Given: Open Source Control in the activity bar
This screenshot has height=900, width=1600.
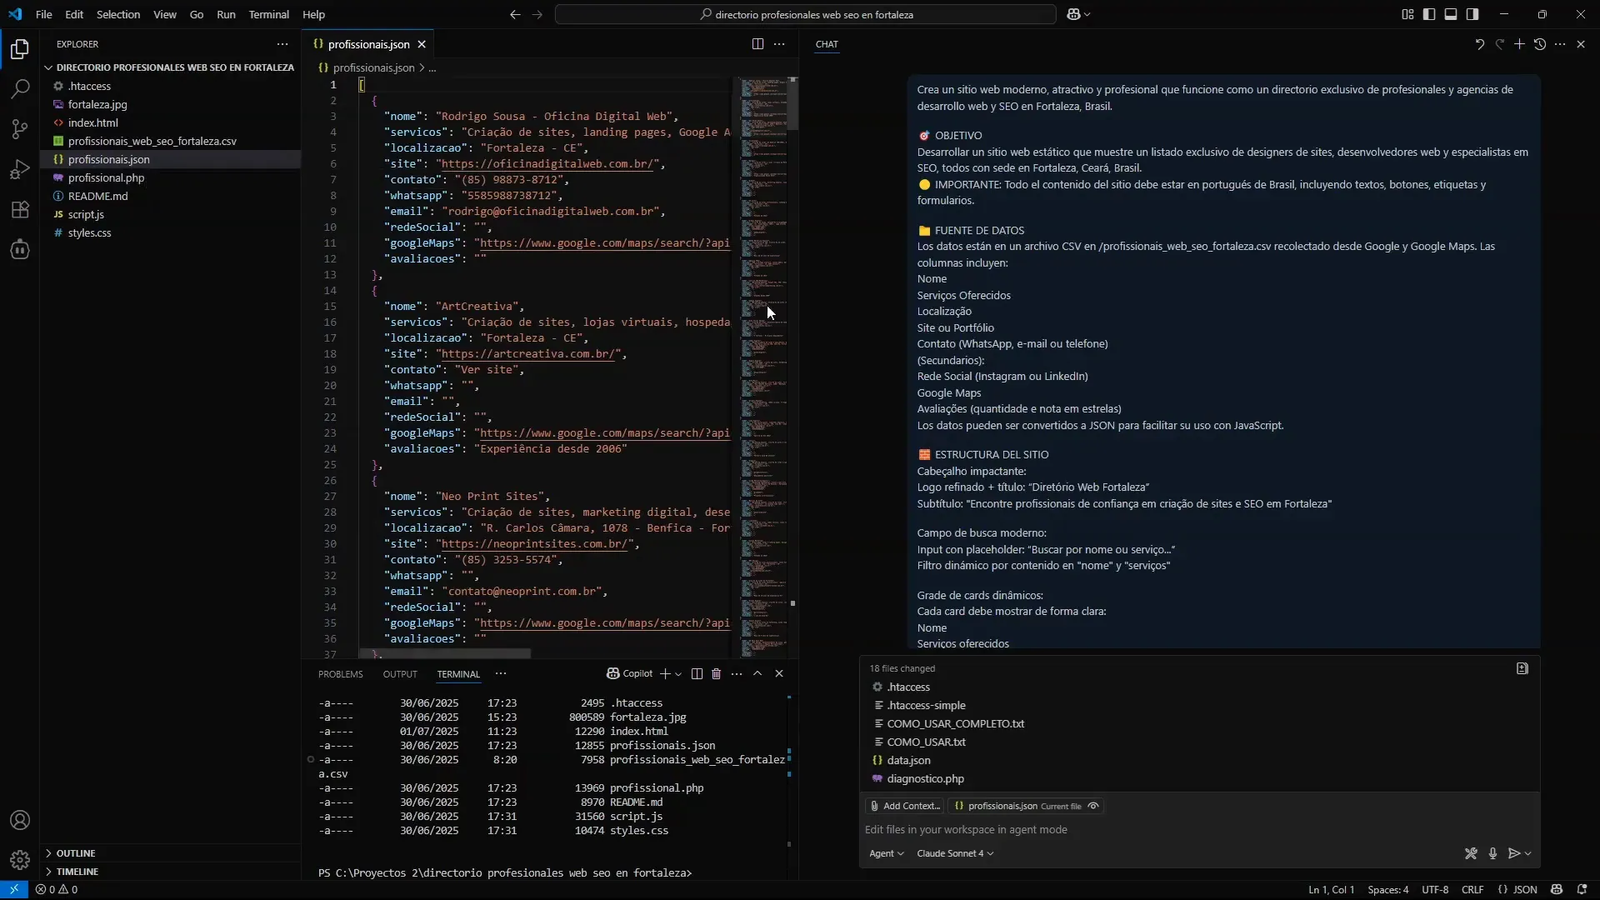Looking at the screenshot, I should 20,130.
